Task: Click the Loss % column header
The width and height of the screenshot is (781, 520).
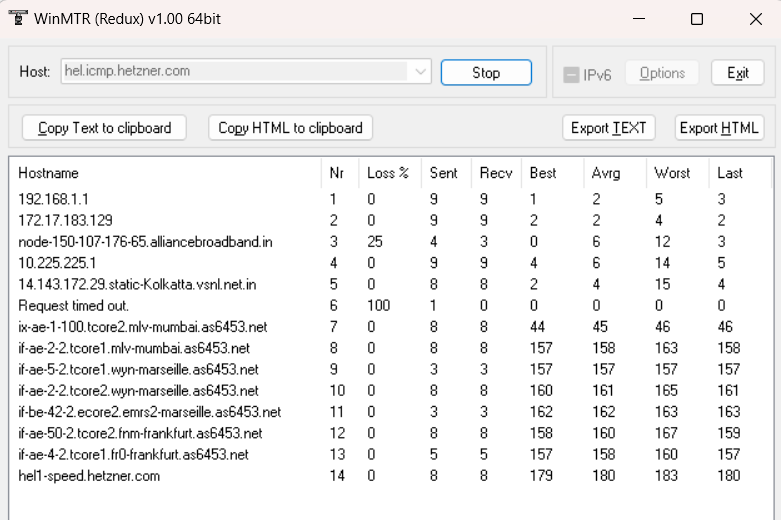Action: coord(388,173)
